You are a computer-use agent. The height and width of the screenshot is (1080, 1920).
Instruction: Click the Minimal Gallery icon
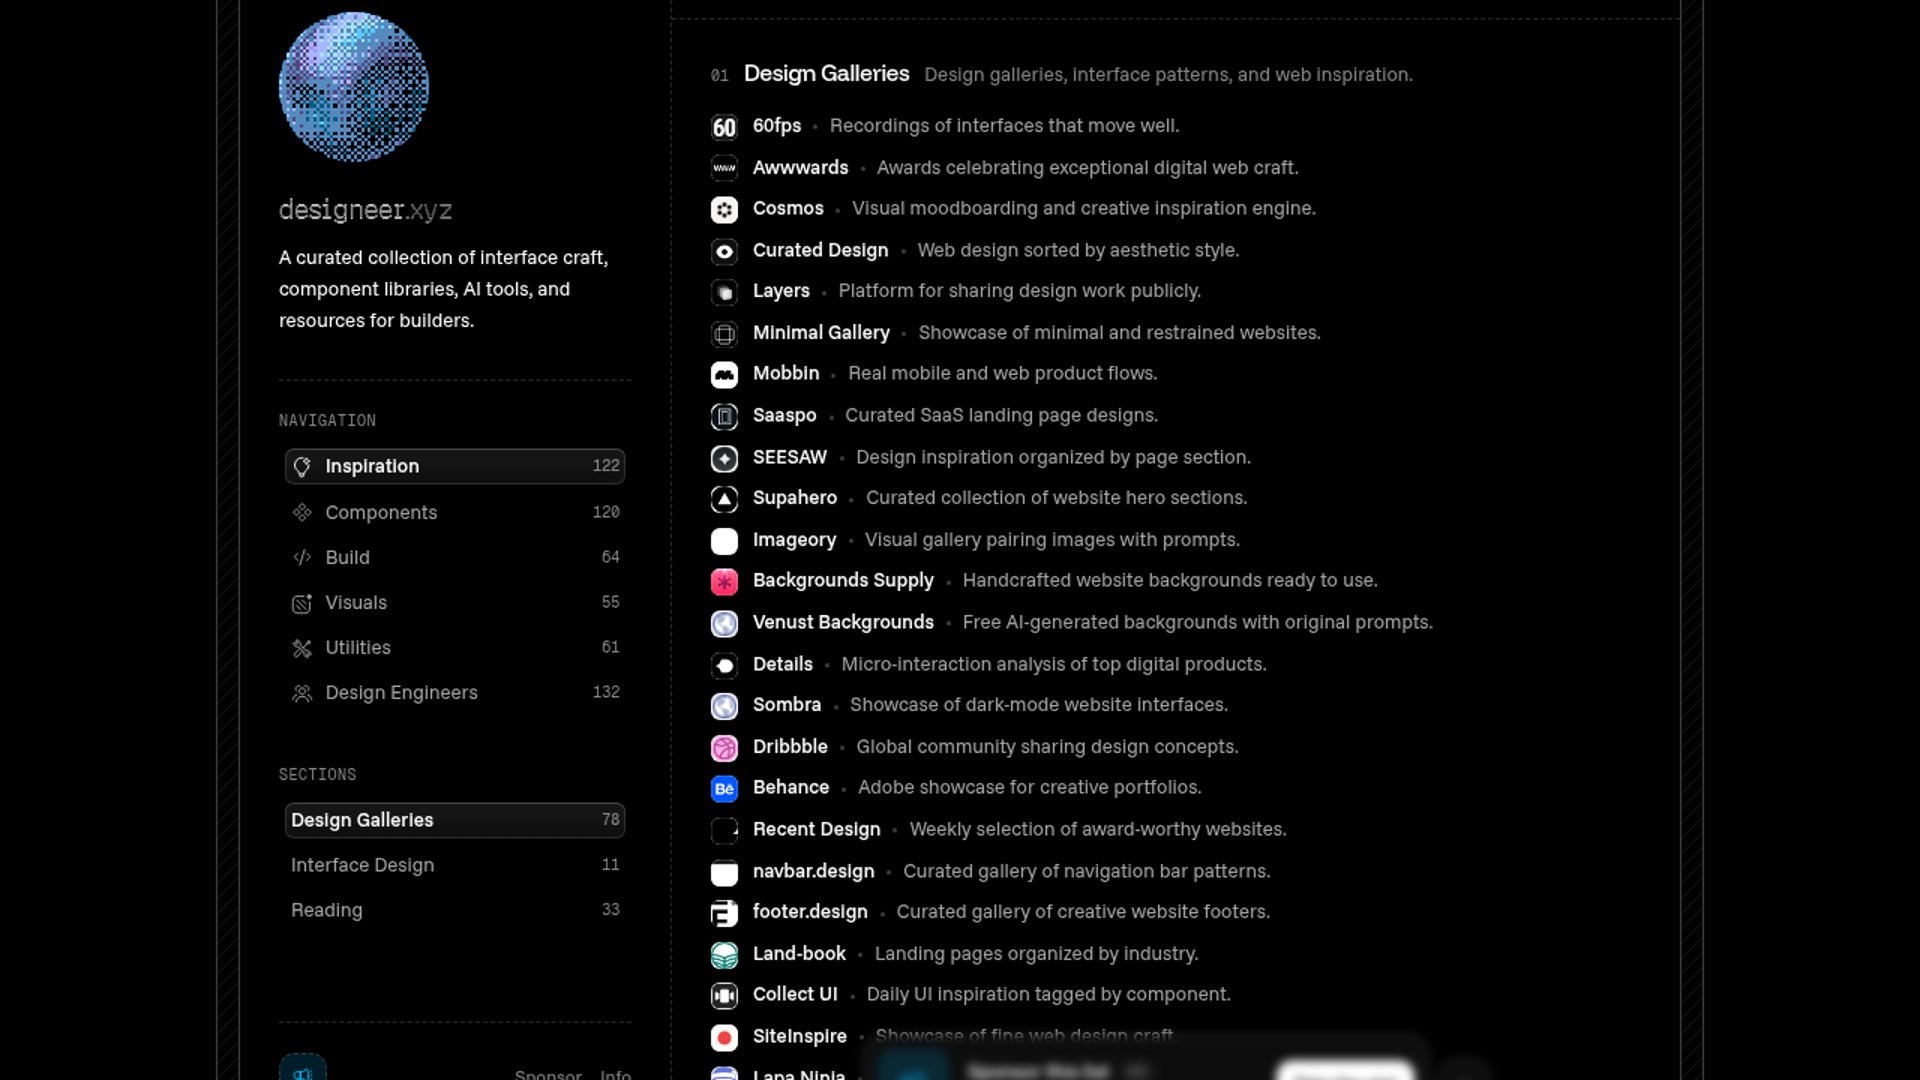[x=724, y=333]
